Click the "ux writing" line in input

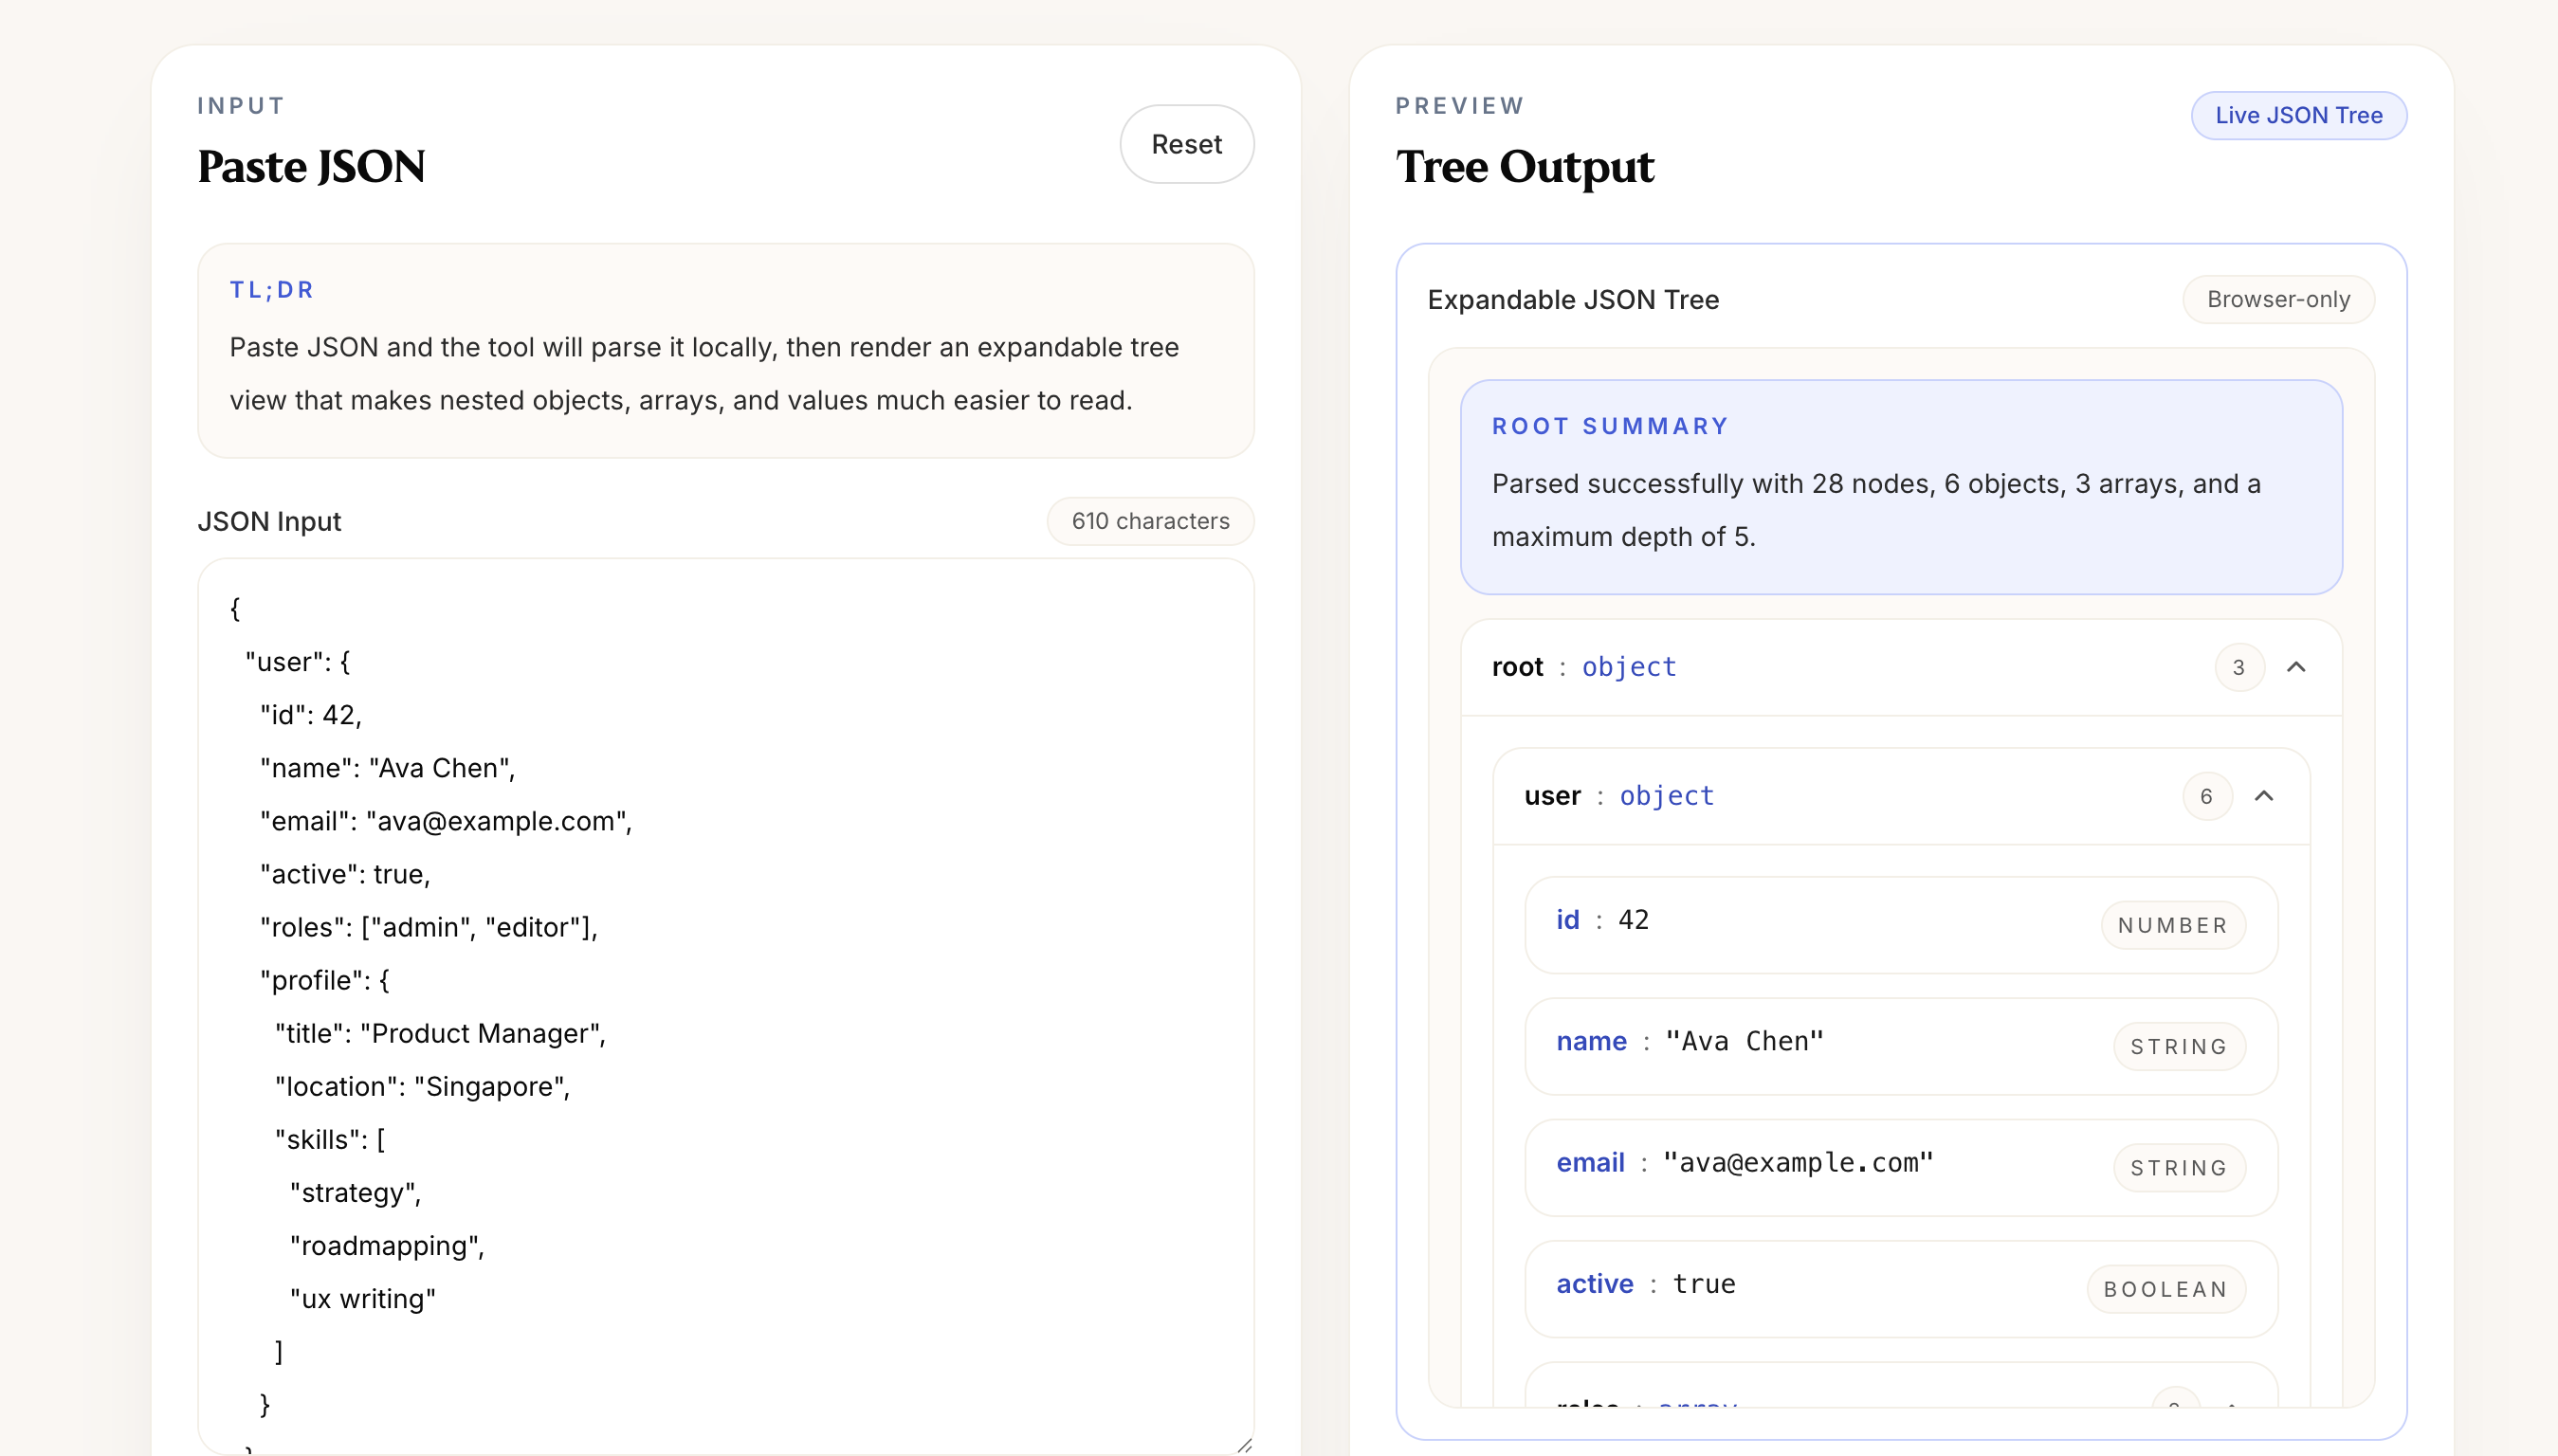point(363,1298)
